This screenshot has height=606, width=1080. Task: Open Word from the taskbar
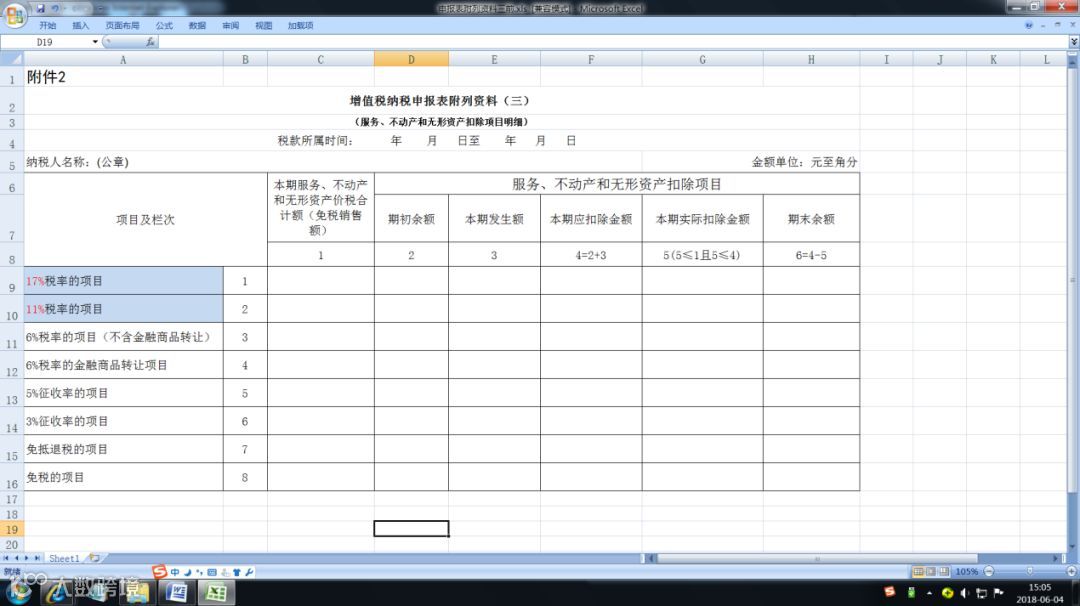(x=177, y=592)
